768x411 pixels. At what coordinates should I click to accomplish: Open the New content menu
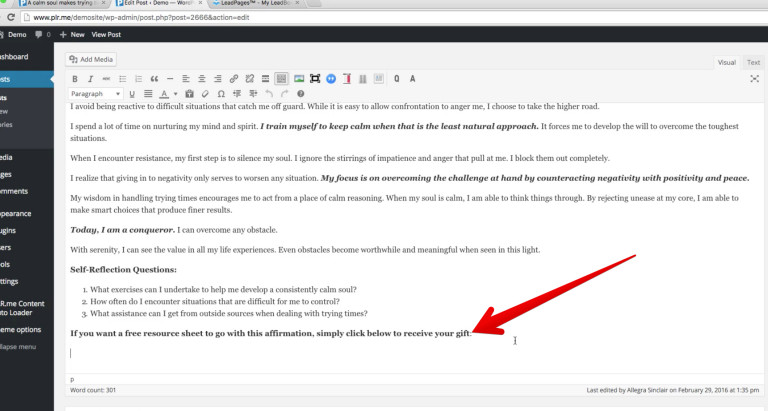point(72,35)
